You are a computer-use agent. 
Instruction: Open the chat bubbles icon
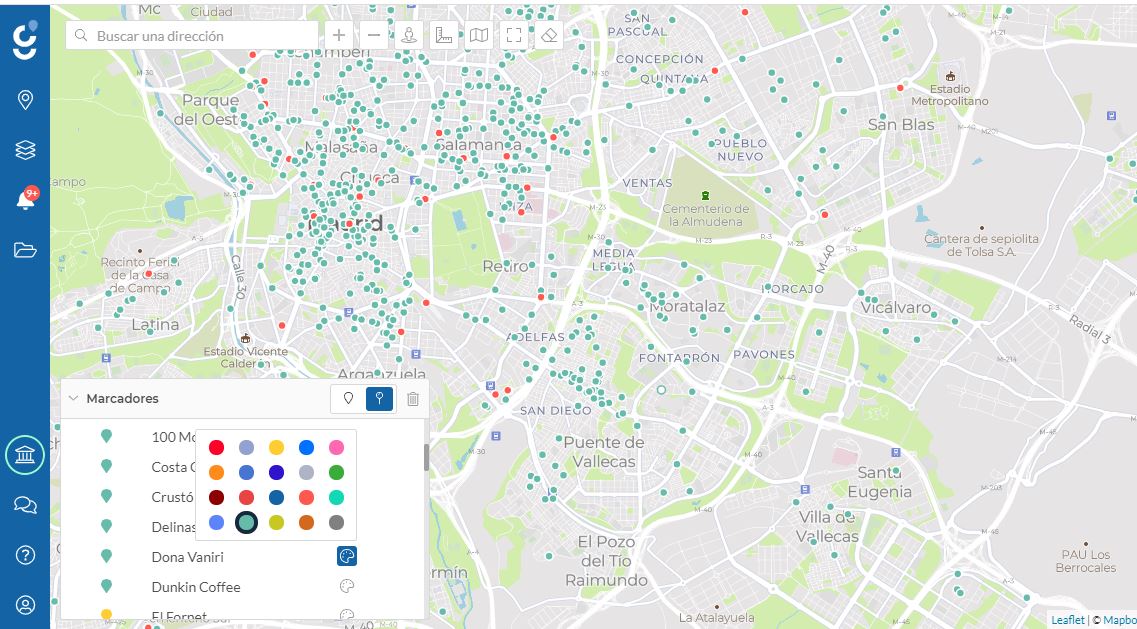point(25,505)
